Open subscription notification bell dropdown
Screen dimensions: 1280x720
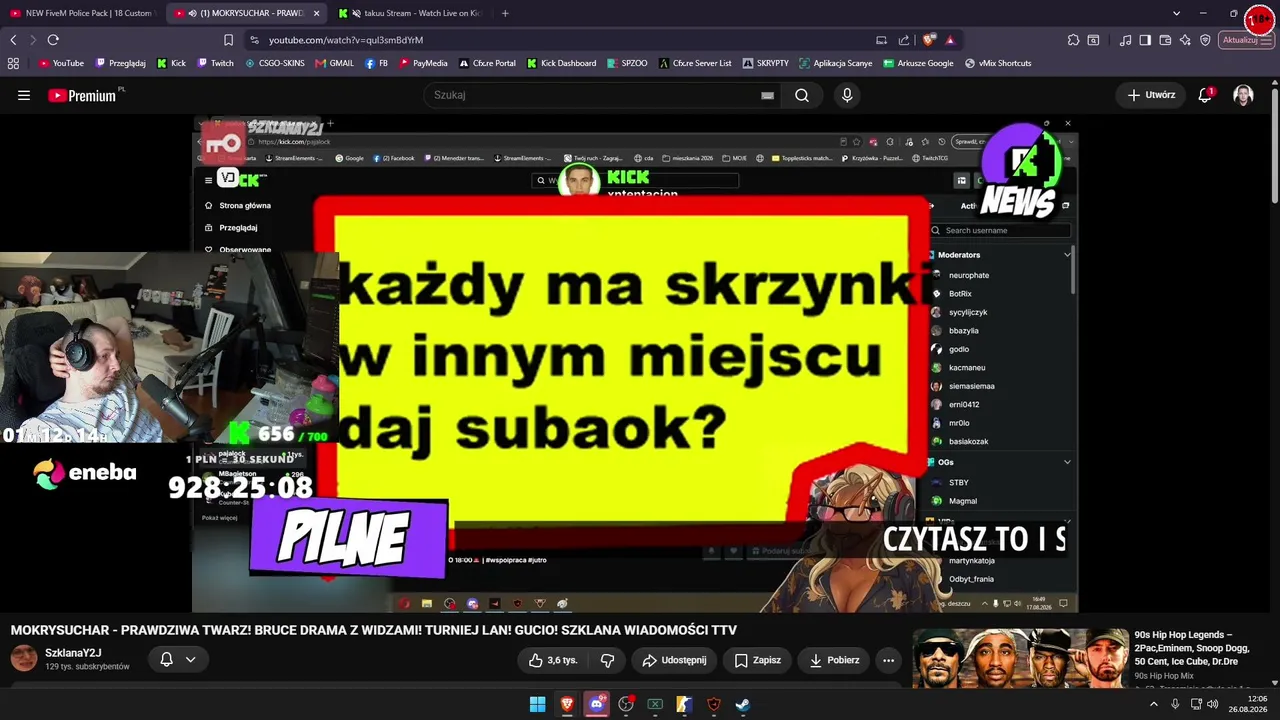pos(178,659)
